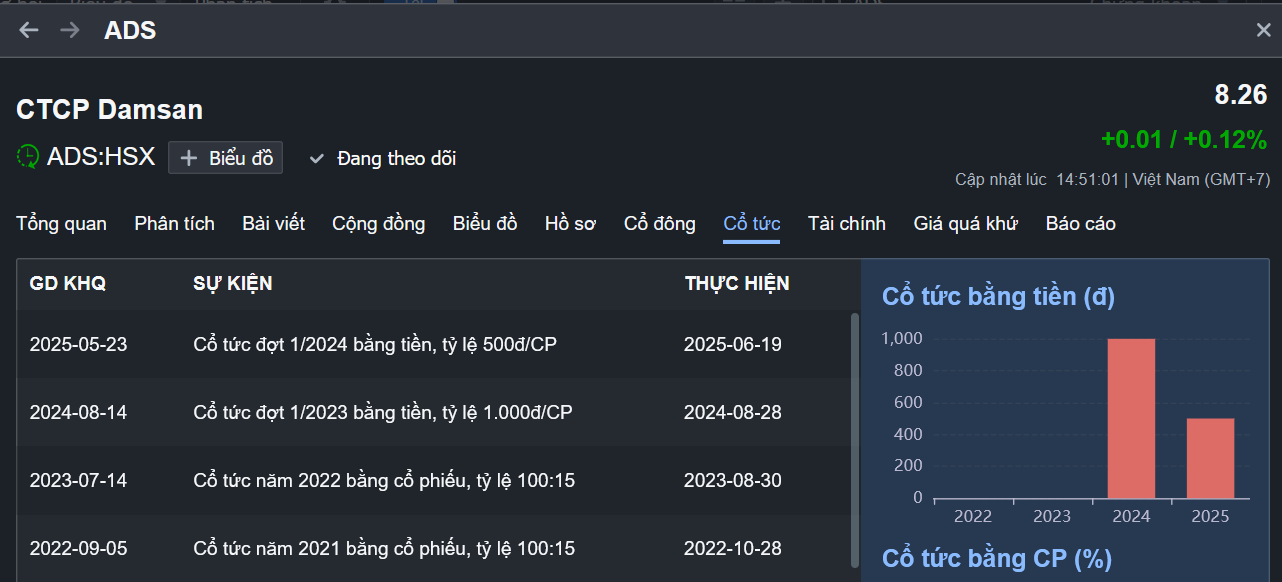
Task: Click the dividend table vertical scrollbar
Action: coord(854,440)
